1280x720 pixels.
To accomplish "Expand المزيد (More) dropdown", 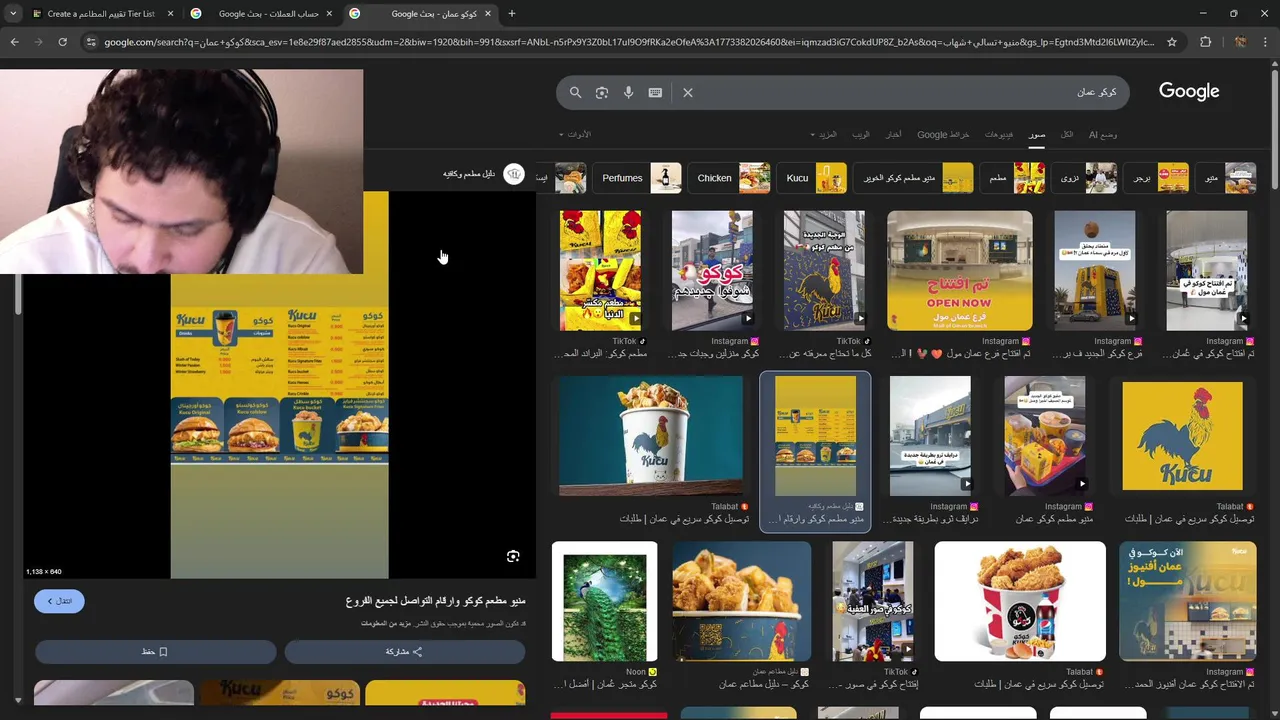I will 824,134.
